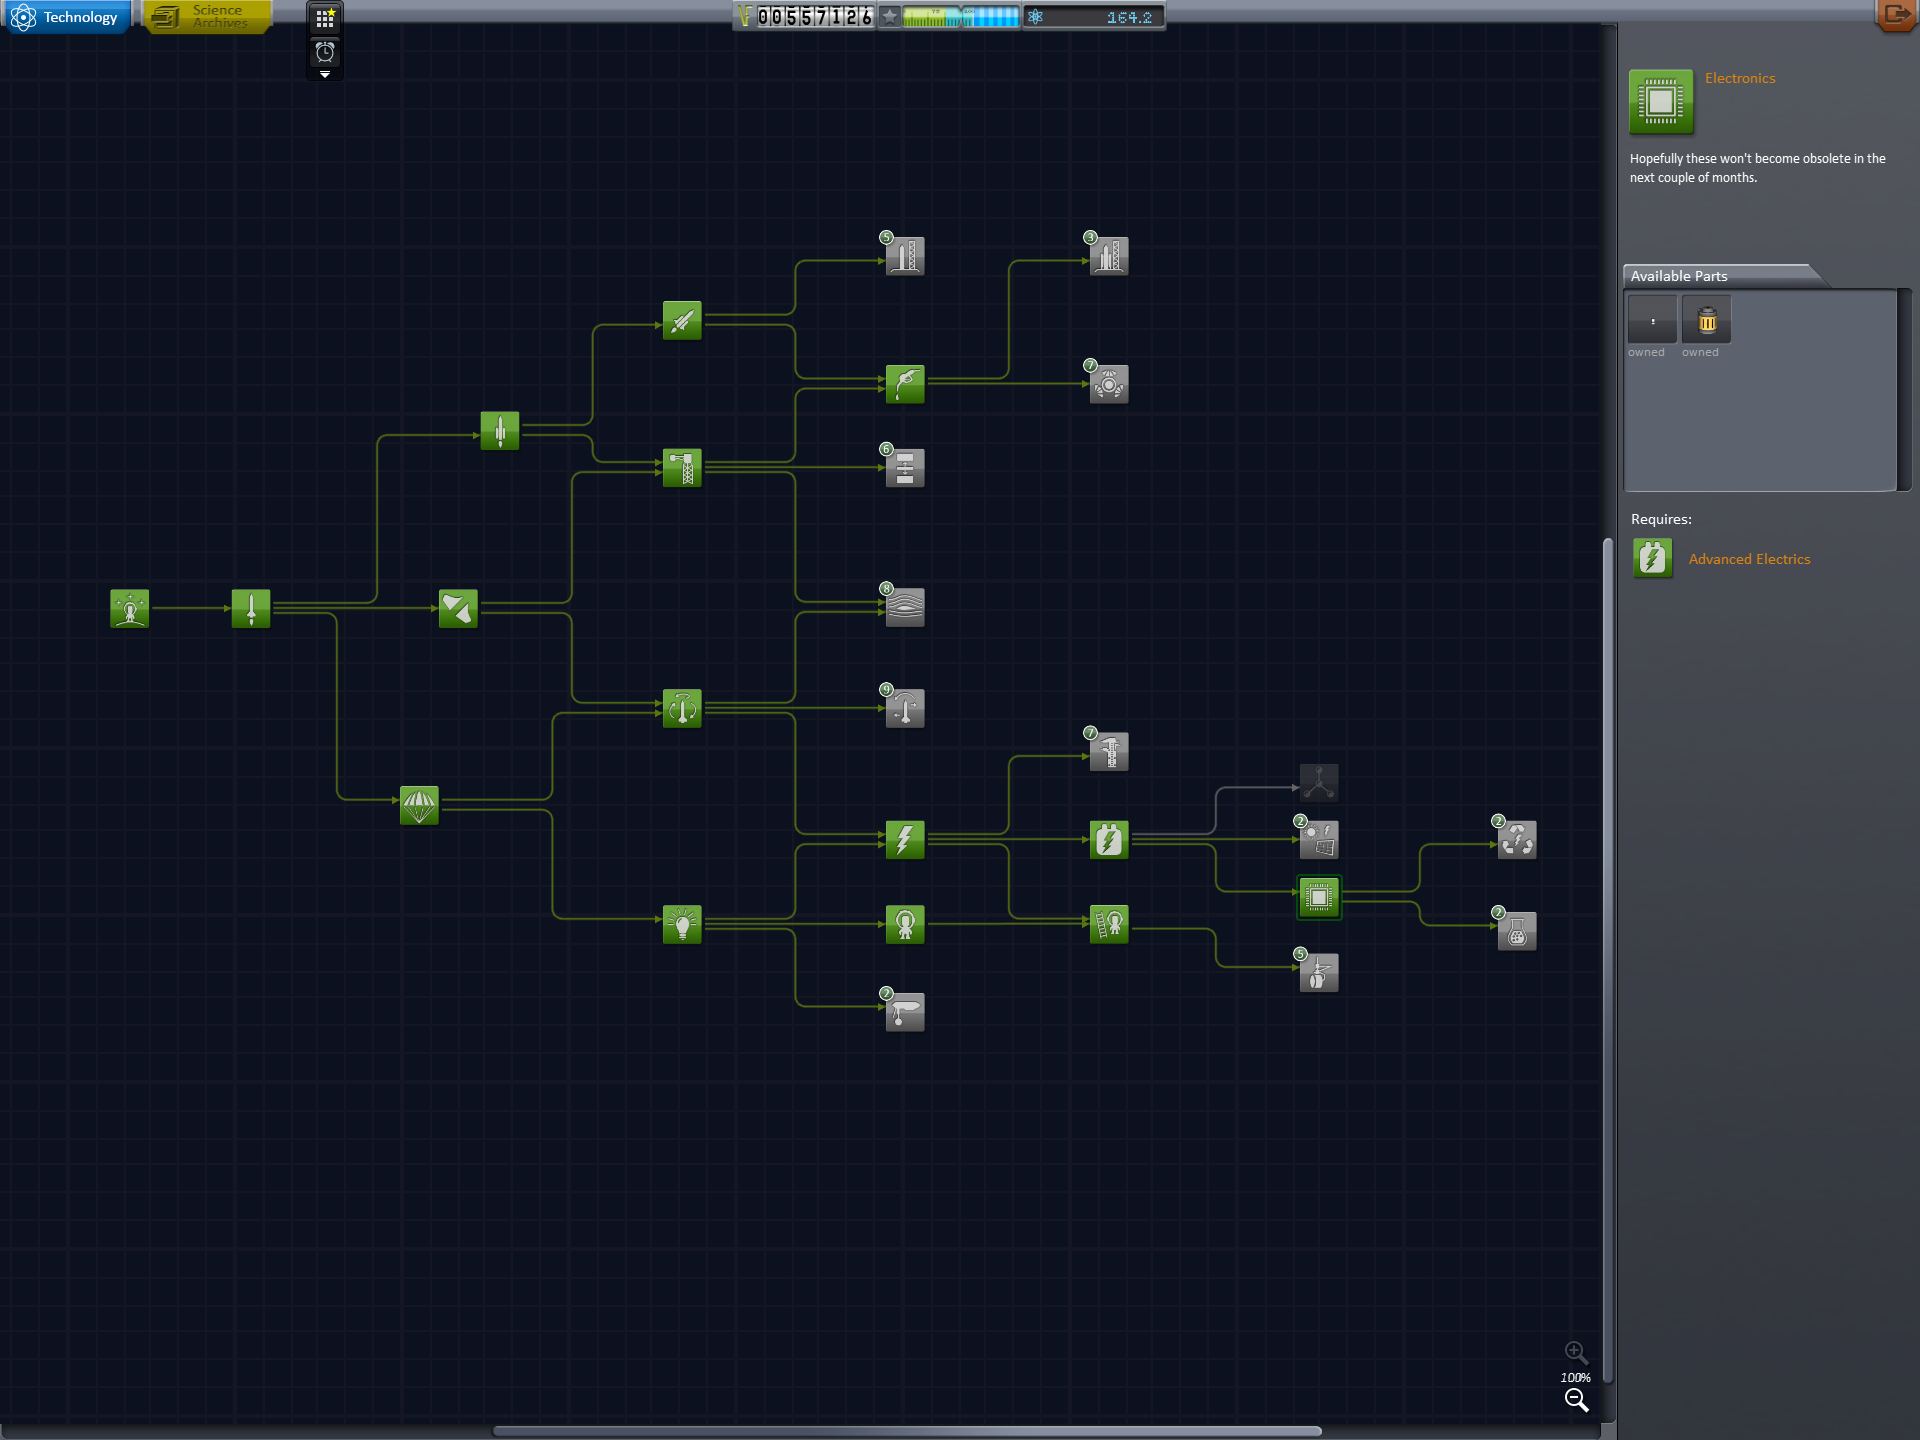This screenshot has width=1920, height=1440.
Task: Click the tech tree vertical scrollbar
Action: click(1608, 962)
